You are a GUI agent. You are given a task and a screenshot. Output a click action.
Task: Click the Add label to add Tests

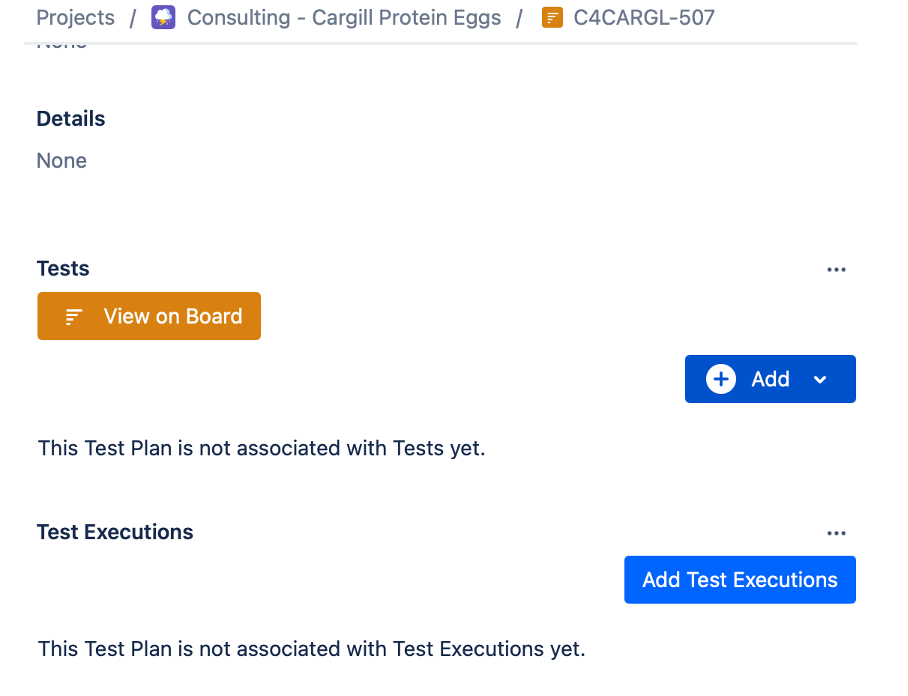click(x=770, y=379)
